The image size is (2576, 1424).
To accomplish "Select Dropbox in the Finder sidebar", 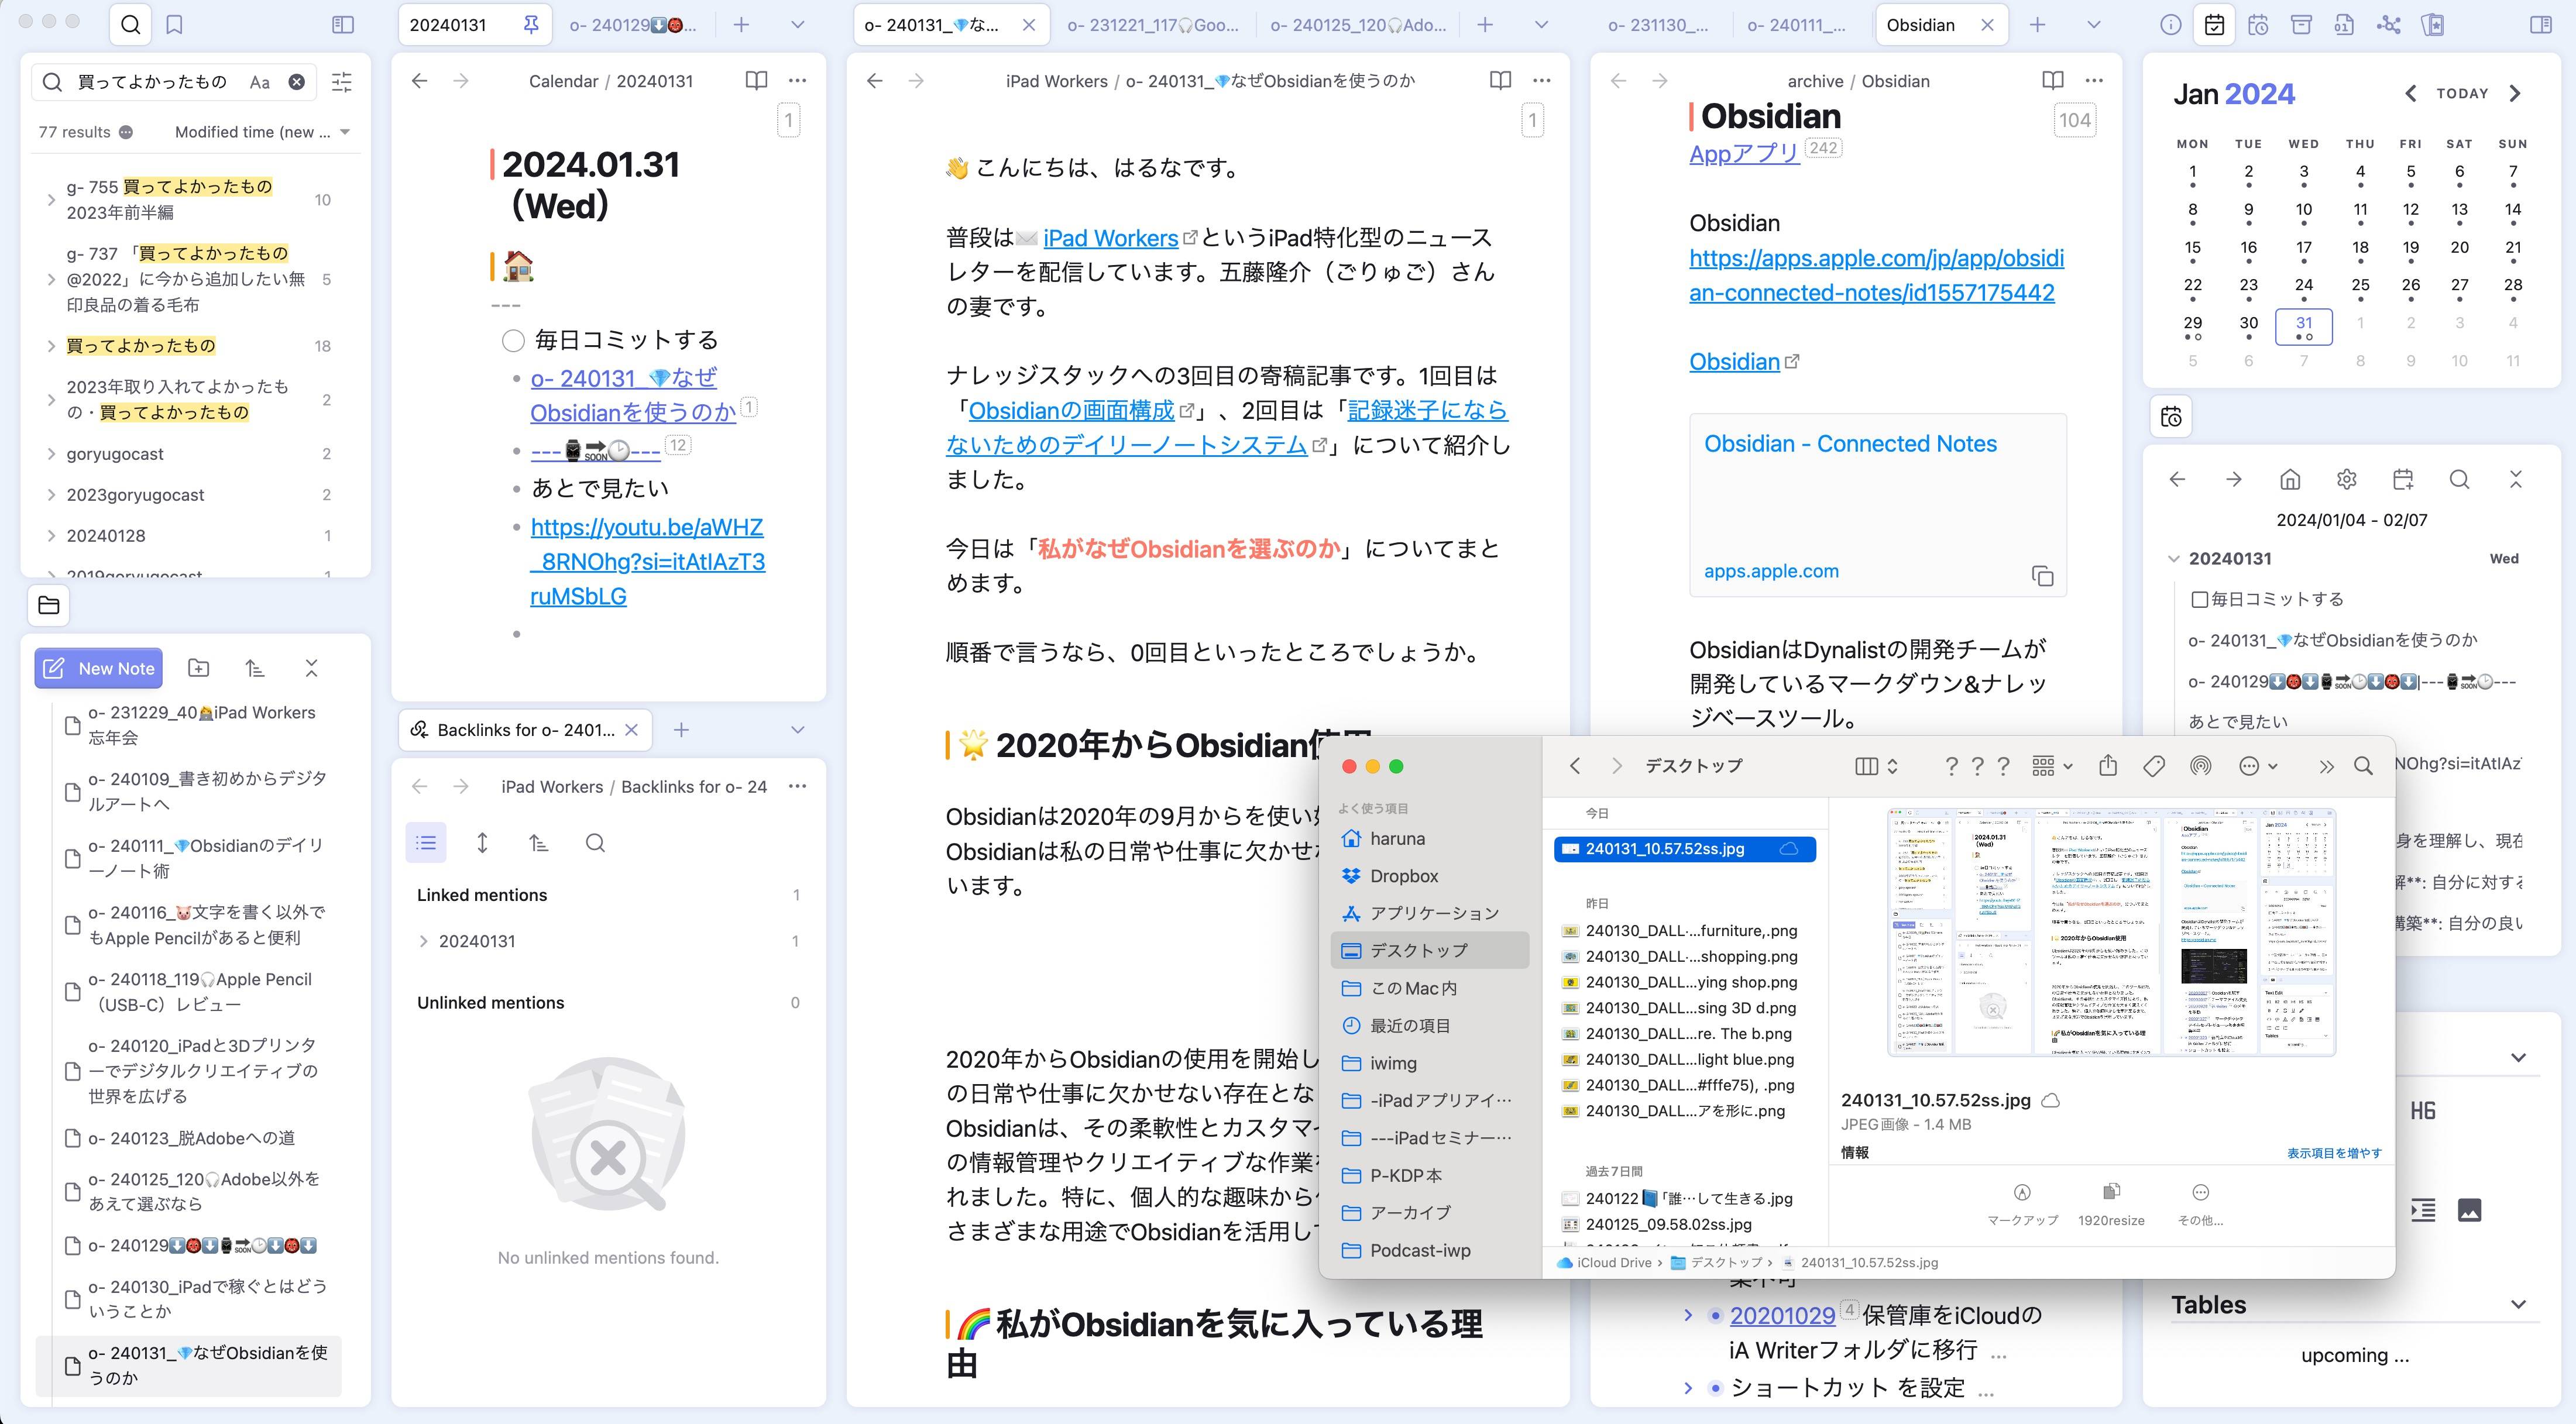I will pyautogui.click(x=1404, y=876).
